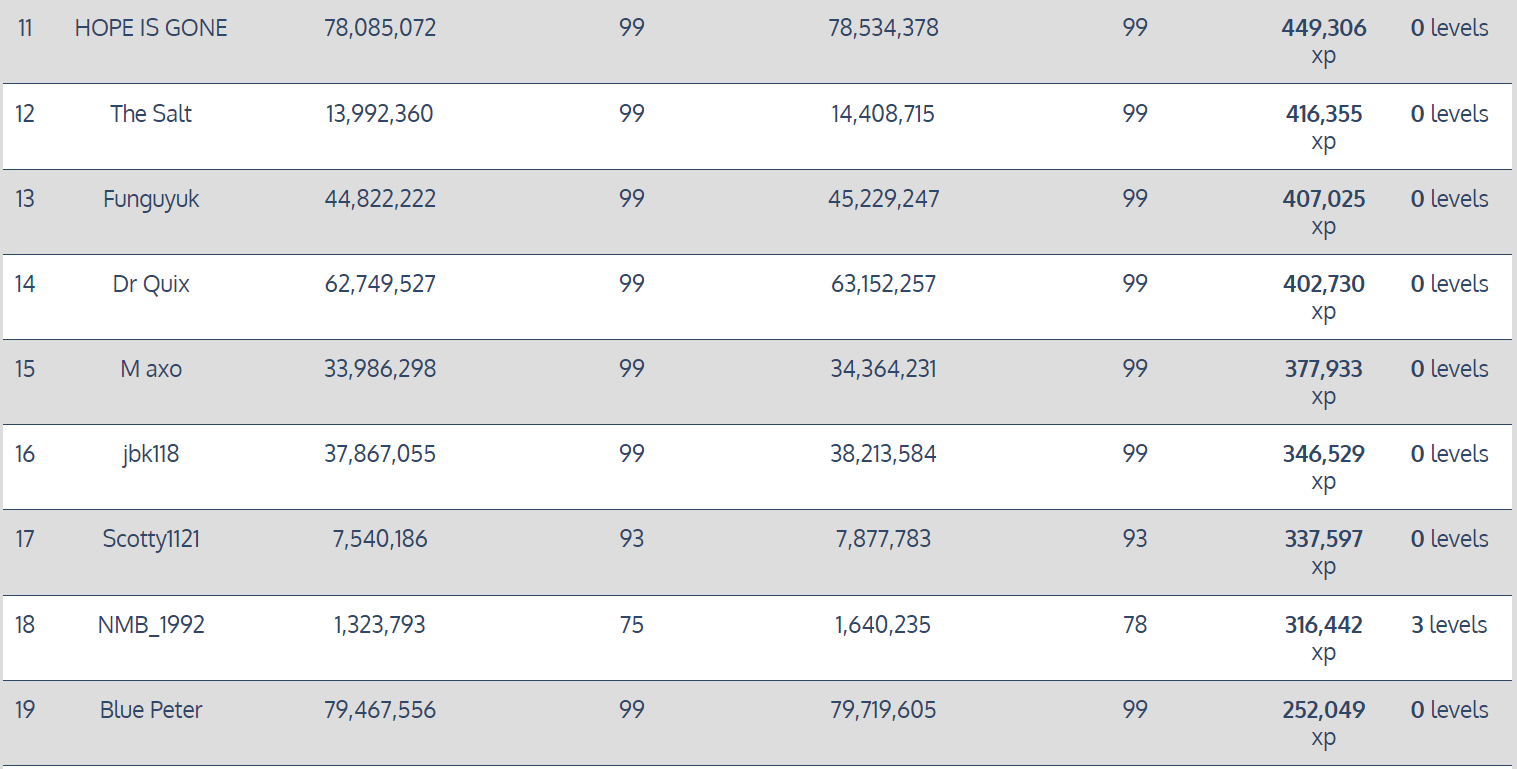The height and width of the screenshot is (769, 1517).
Task: Select NMB_1992 player name
Action: [x=151, y=625]
